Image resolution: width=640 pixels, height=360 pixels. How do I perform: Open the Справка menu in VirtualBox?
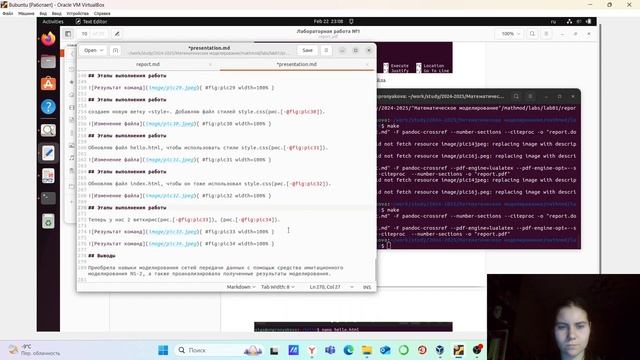(x=102, y=13)
